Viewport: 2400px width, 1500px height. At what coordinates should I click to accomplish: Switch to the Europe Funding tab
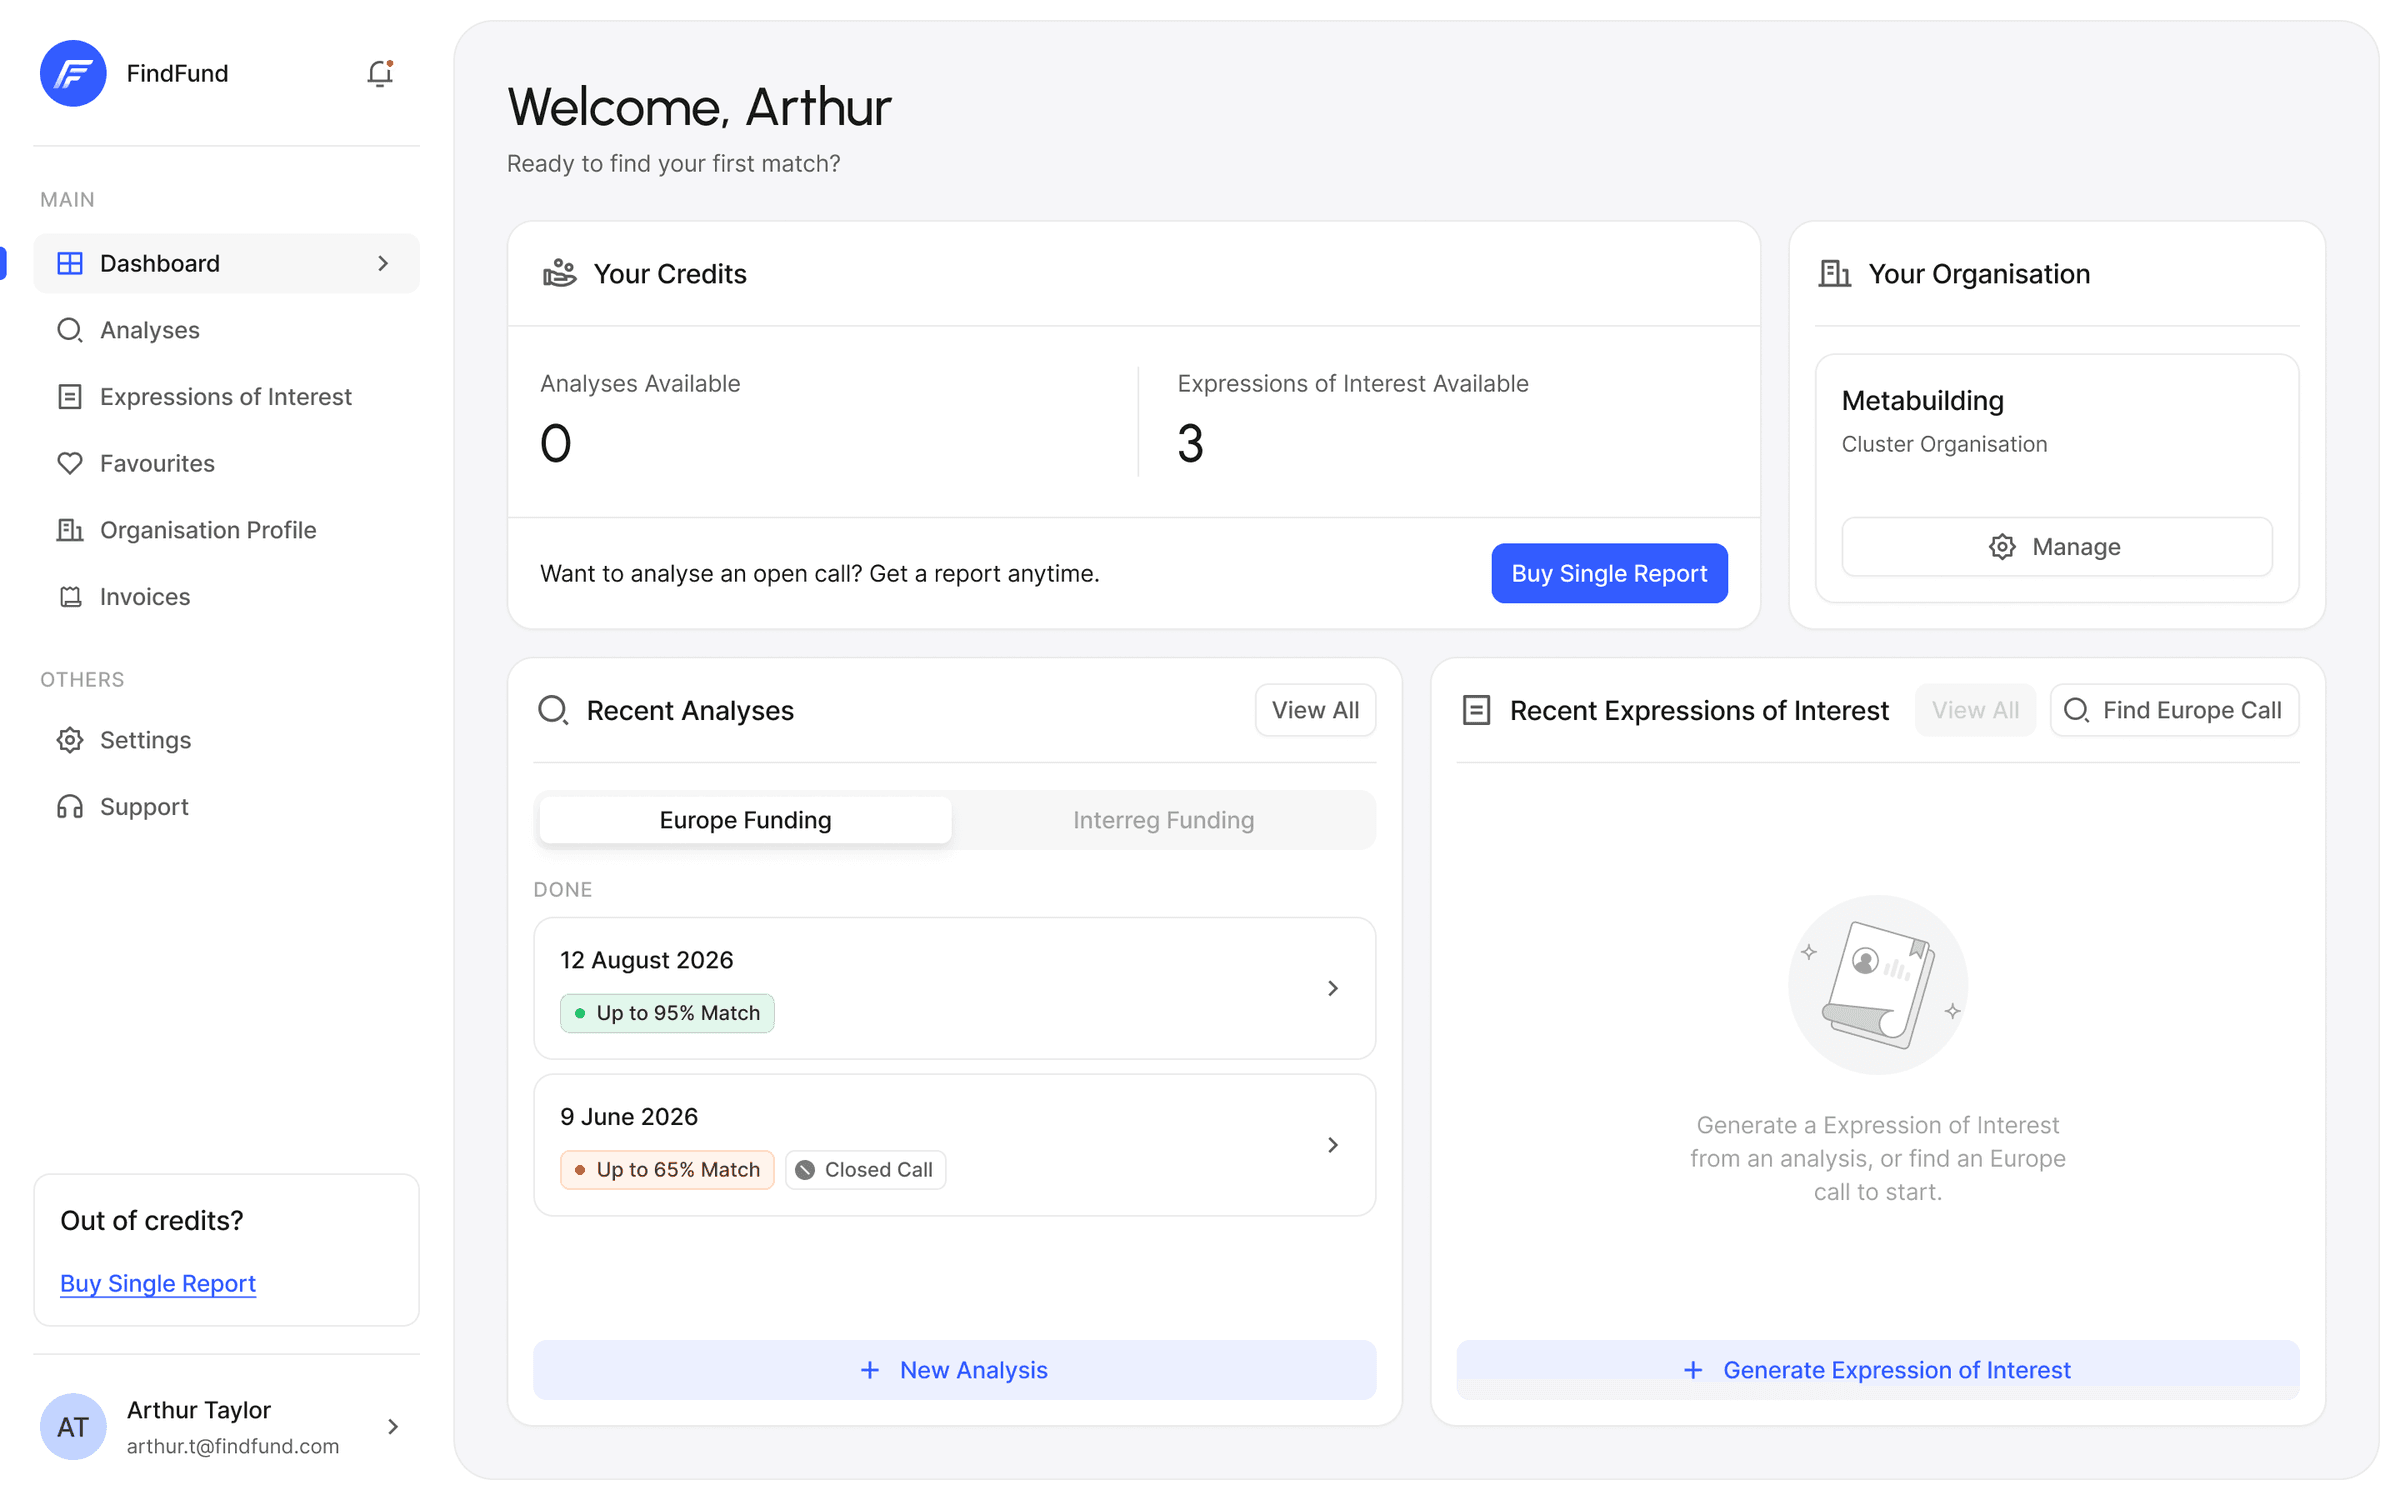click(x=745, y=820)
